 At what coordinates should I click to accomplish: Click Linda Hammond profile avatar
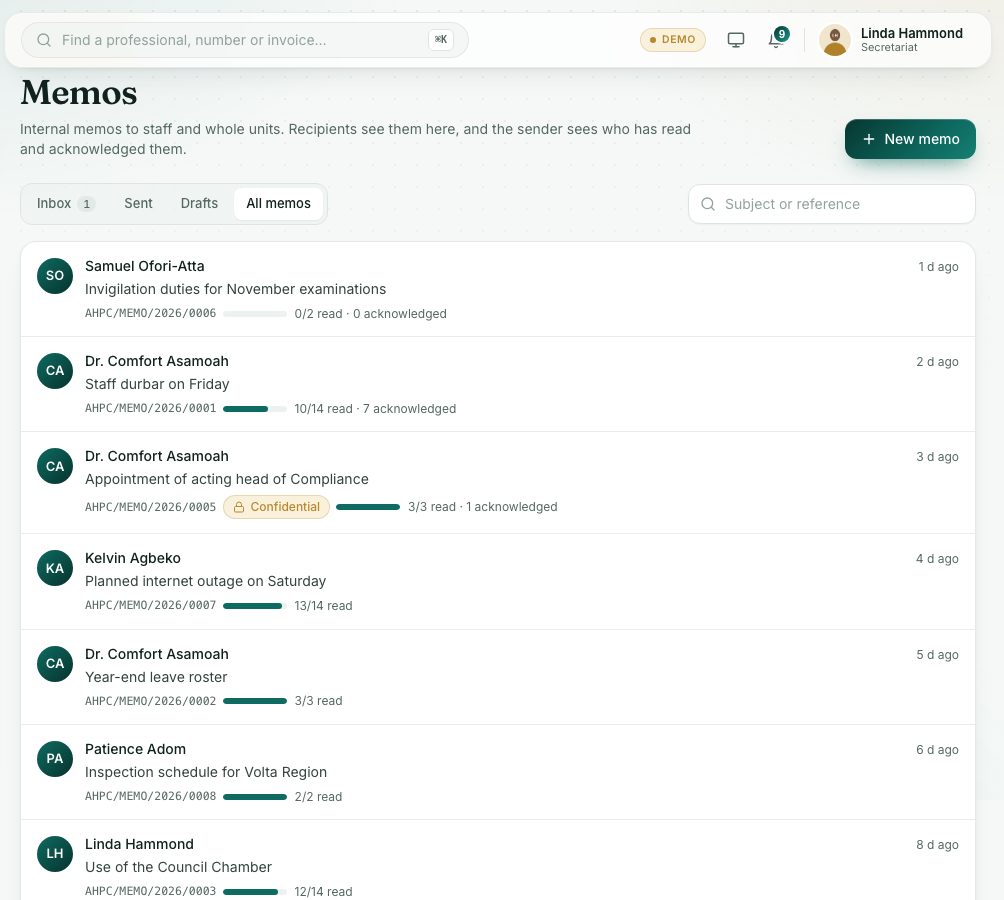[834, 40]
